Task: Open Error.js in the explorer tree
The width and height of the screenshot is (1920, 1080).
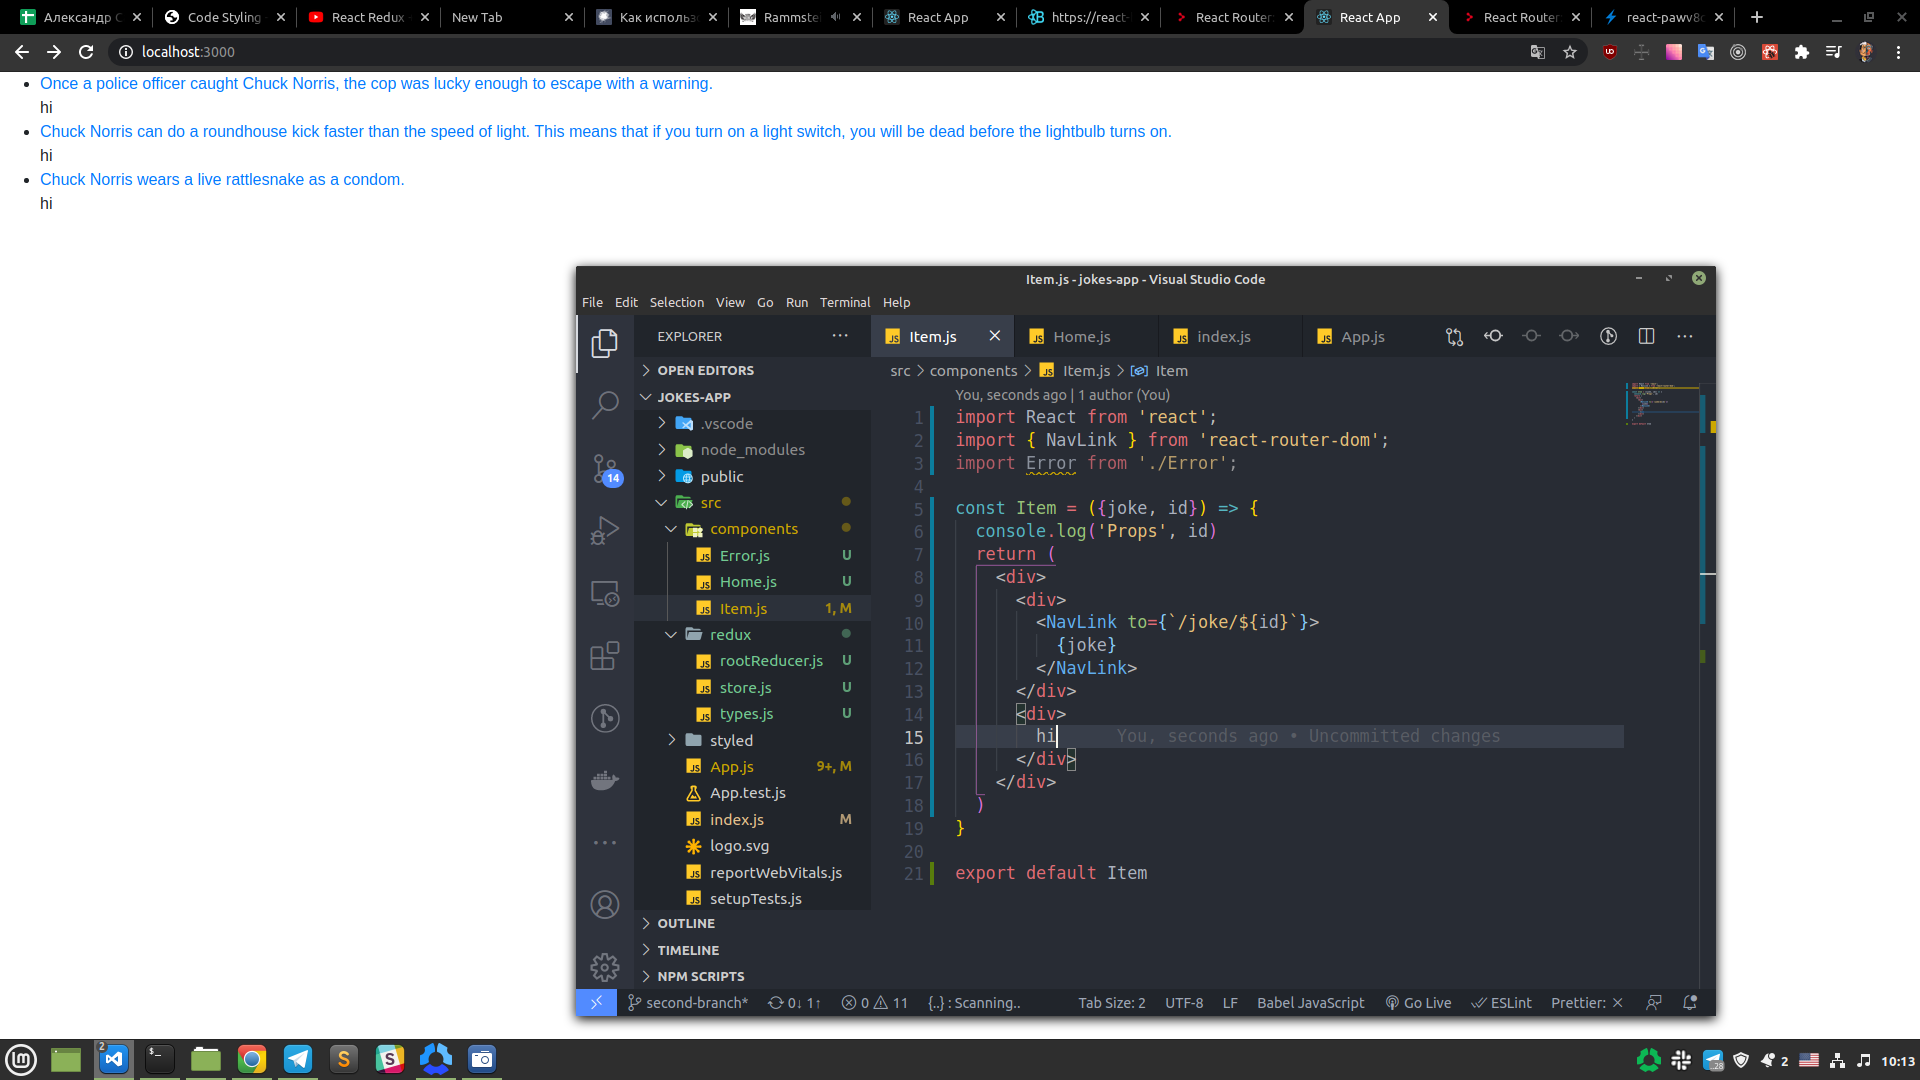Action: click(x=752, y=556)
